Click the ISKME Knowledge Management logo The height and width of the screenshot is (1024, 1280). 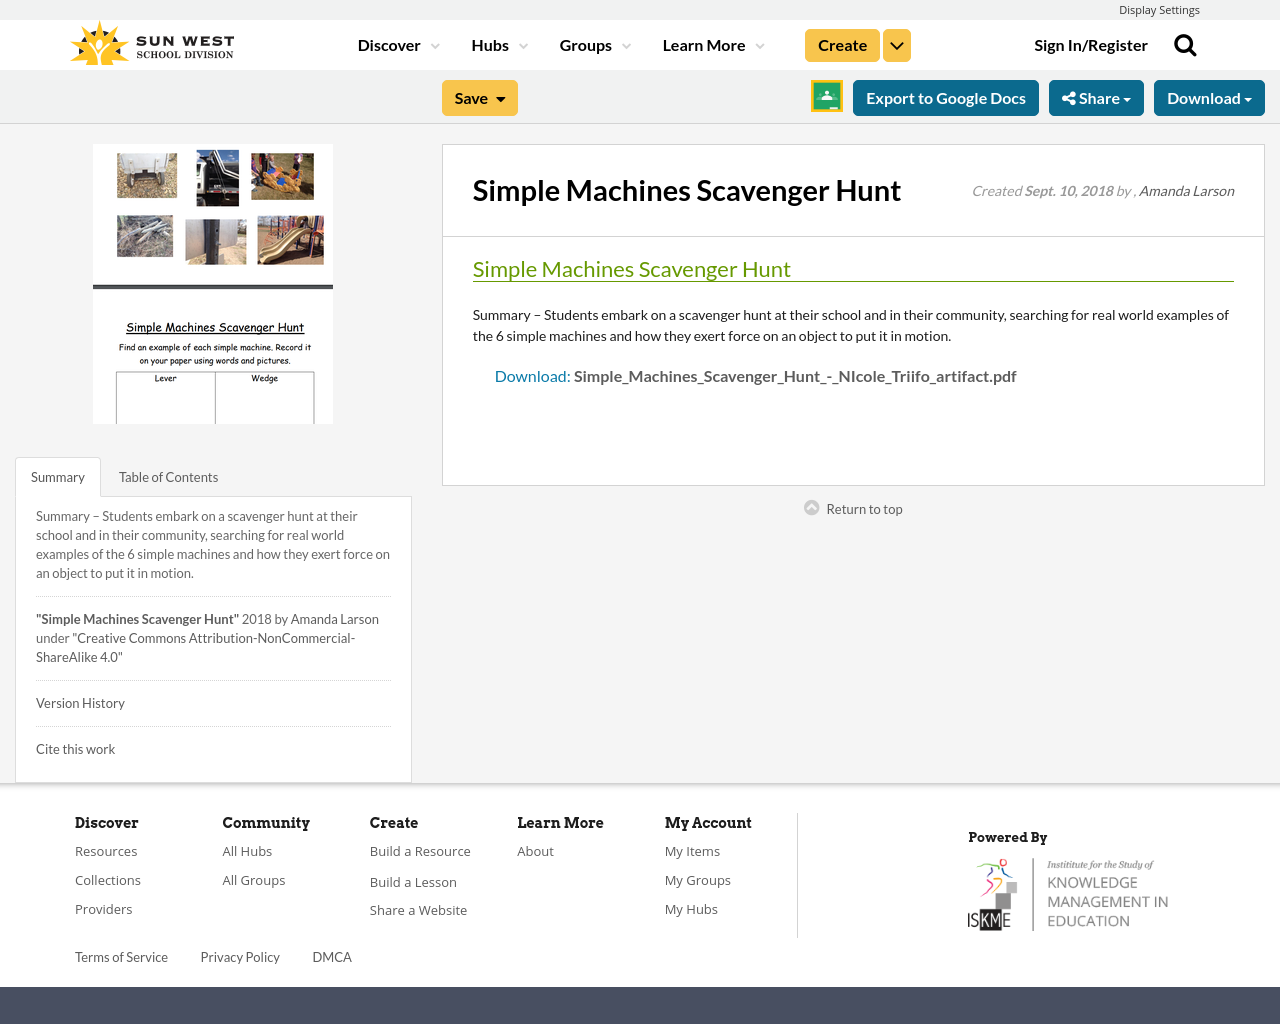point(1067,893)
